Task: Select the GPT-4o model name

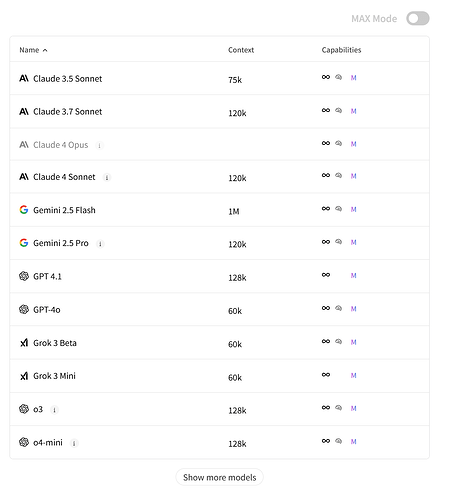Action: (47, 310)
